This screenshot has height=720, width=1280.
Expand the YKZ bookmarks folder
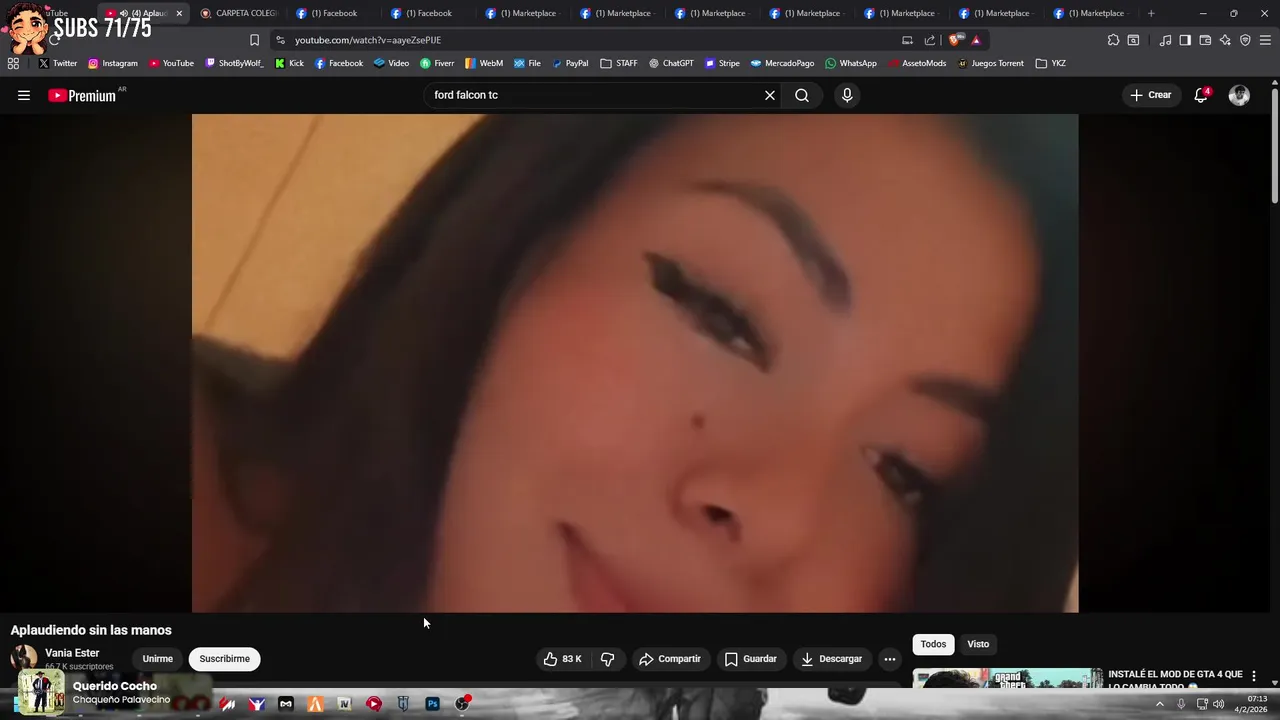coord(1050,63)
